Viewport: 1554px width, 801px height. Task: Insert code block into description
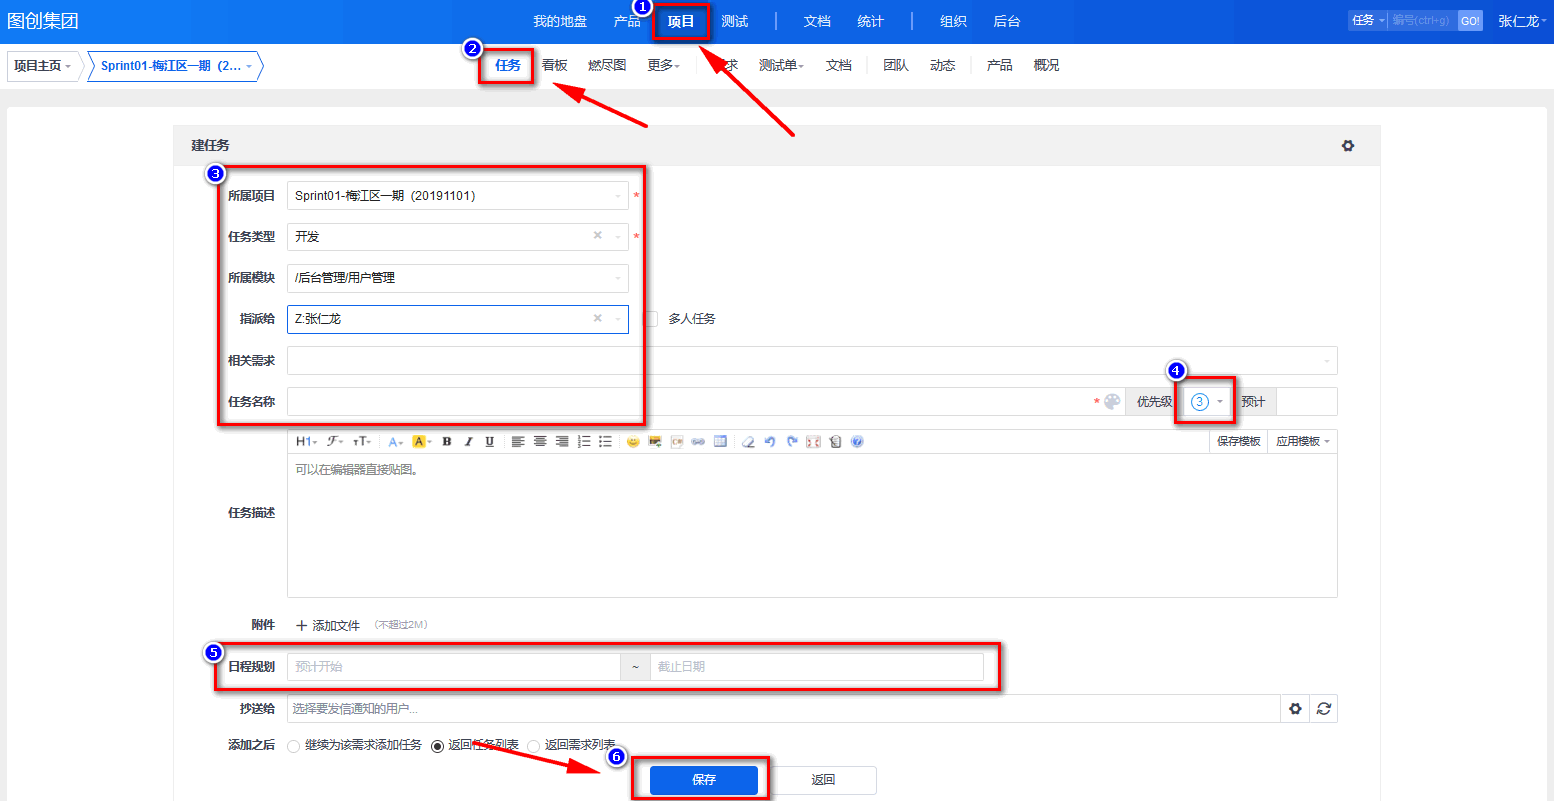point(677,441)
